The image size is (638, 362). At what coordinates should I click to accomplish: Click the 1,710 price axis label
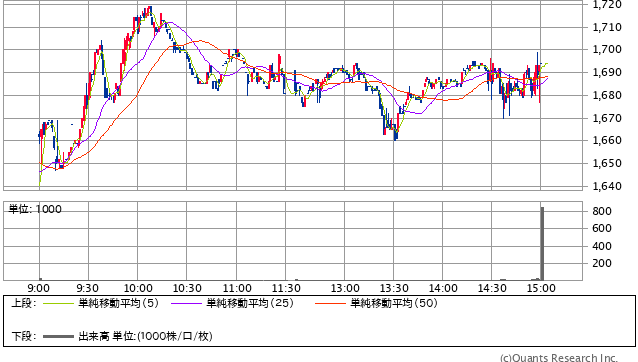pyautogui.click(x=607, y=27)
